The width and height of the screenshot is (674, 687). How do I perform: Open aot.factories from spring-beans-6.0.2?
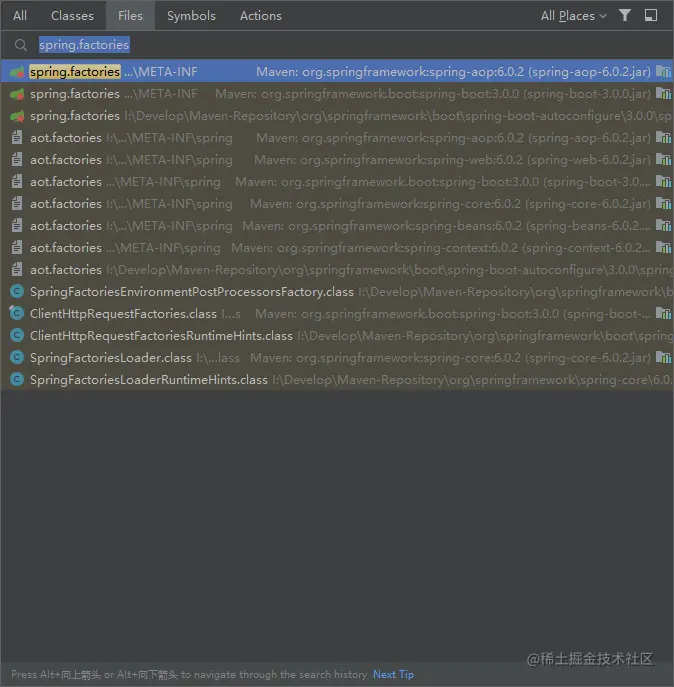(337, 226)
